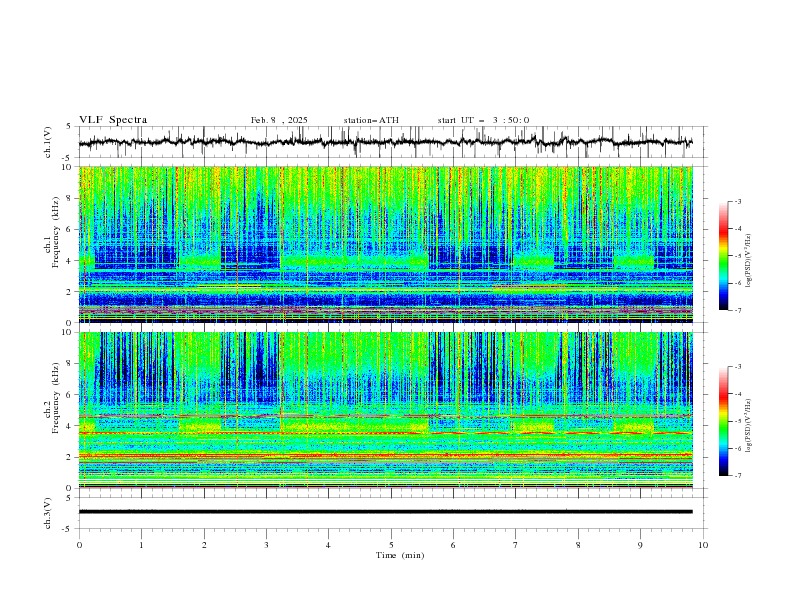792x612 pixels.
Task: Click the ch.2 spectrogram color scale bar
Action: click(x=723, y=421)
